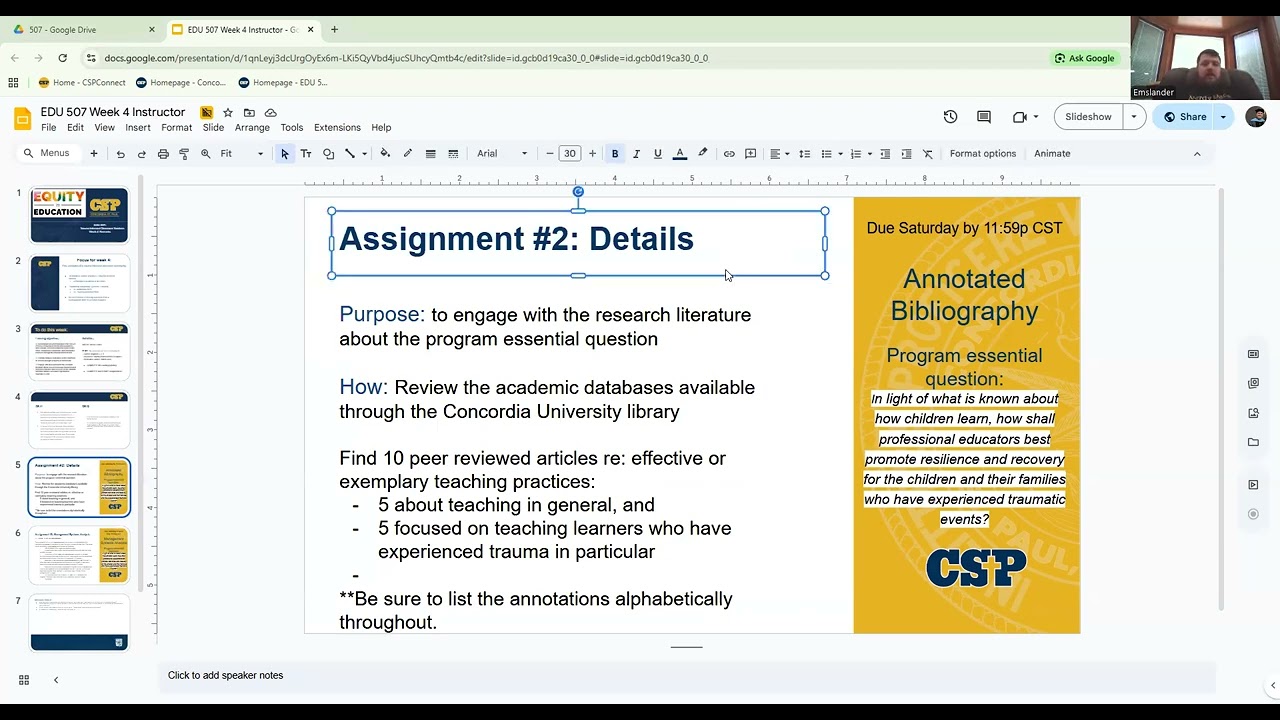1280x720 pixels.
Task: Open Format options panel
Action: pos(983,154)
